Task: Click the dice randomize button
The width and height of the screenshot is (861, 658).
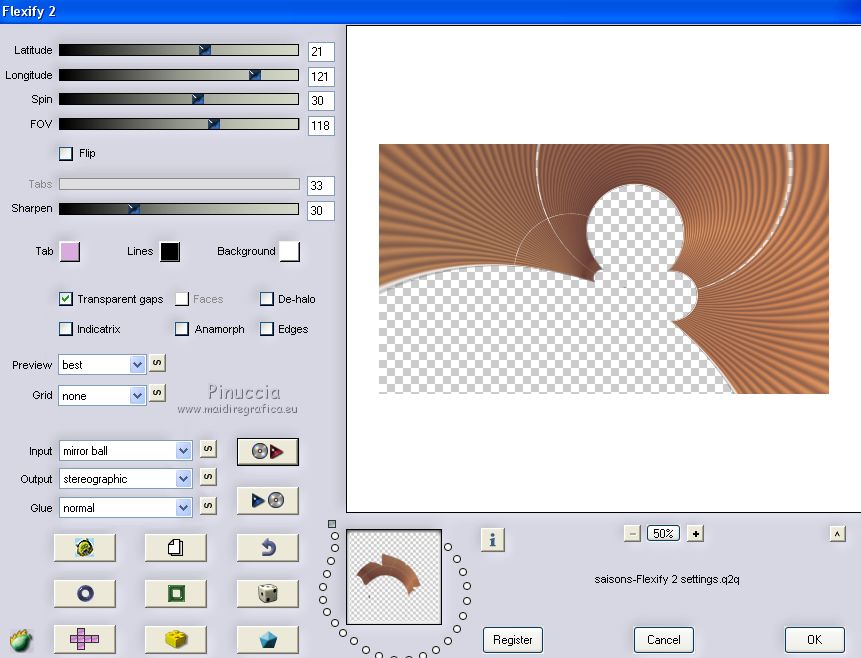Action: click(268, 593)
